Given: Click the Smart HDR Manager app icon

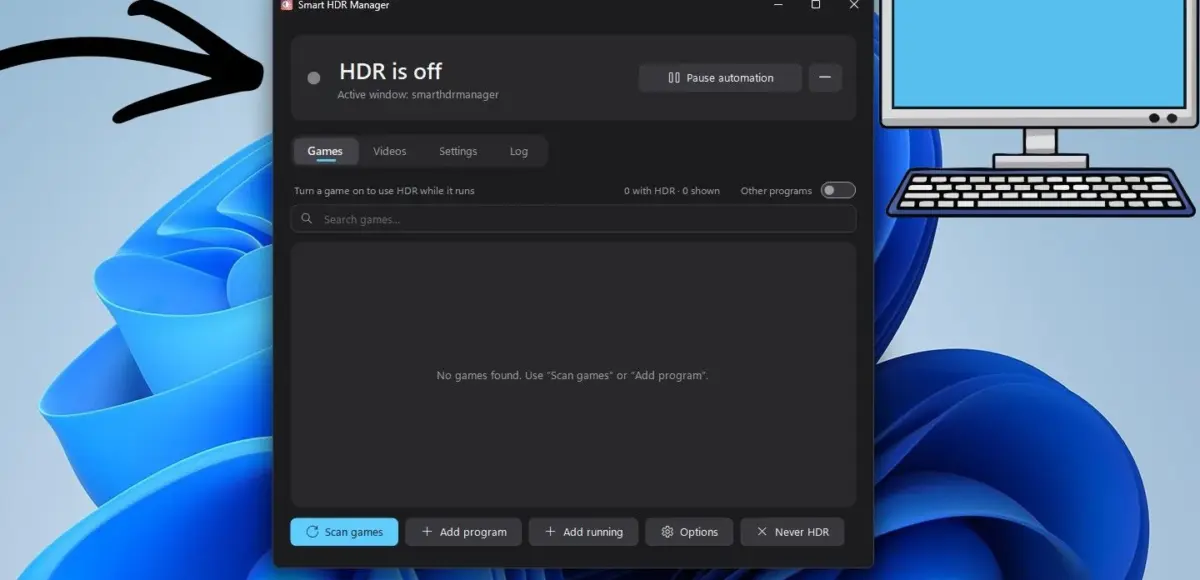Looking at the screenshot, I should point(286,5).
